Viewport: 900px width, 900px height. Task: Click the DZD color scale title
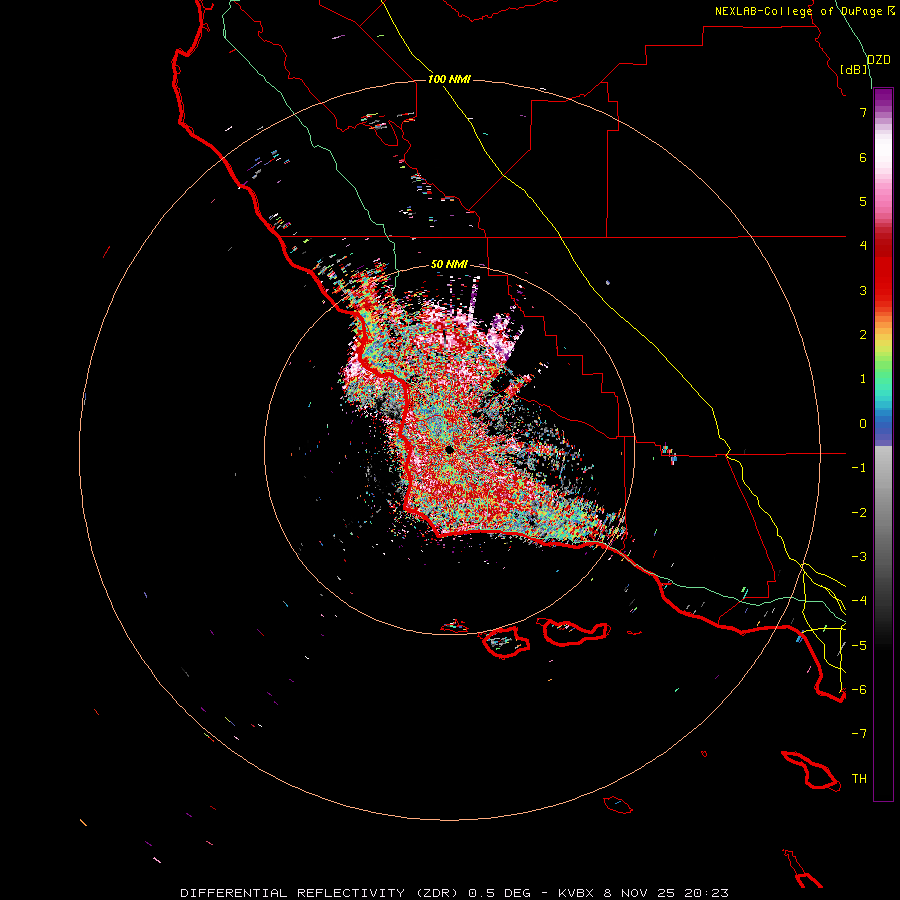[879, 60]
